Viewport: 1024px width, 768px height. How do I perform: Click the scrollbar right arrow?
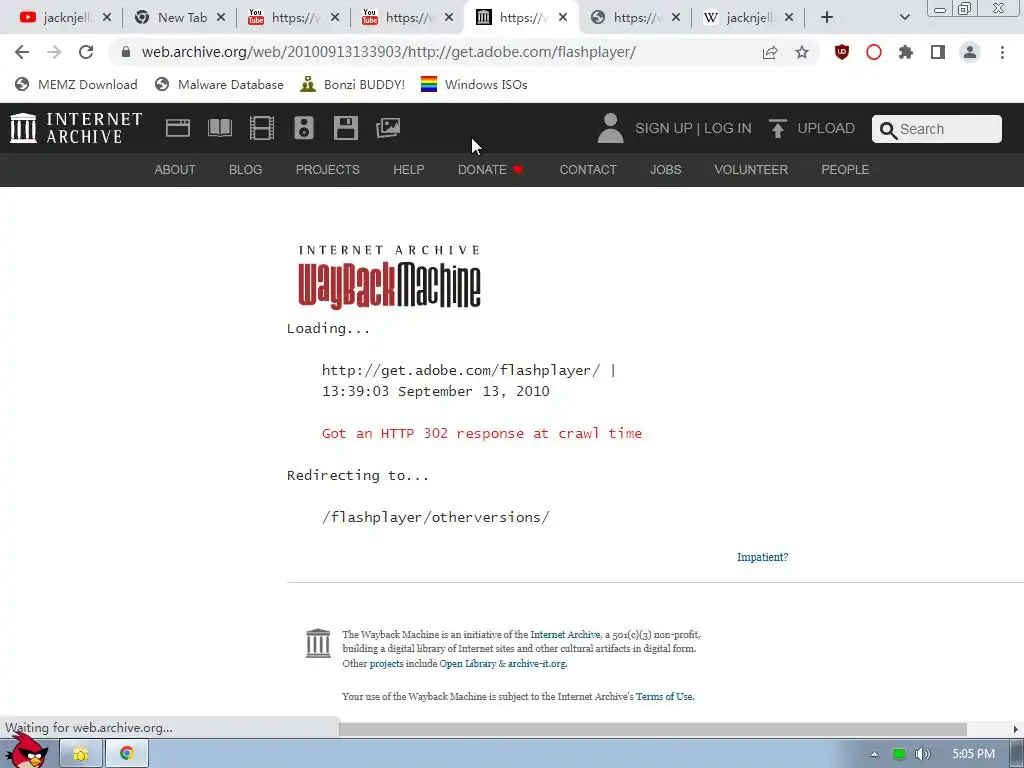1016,729
